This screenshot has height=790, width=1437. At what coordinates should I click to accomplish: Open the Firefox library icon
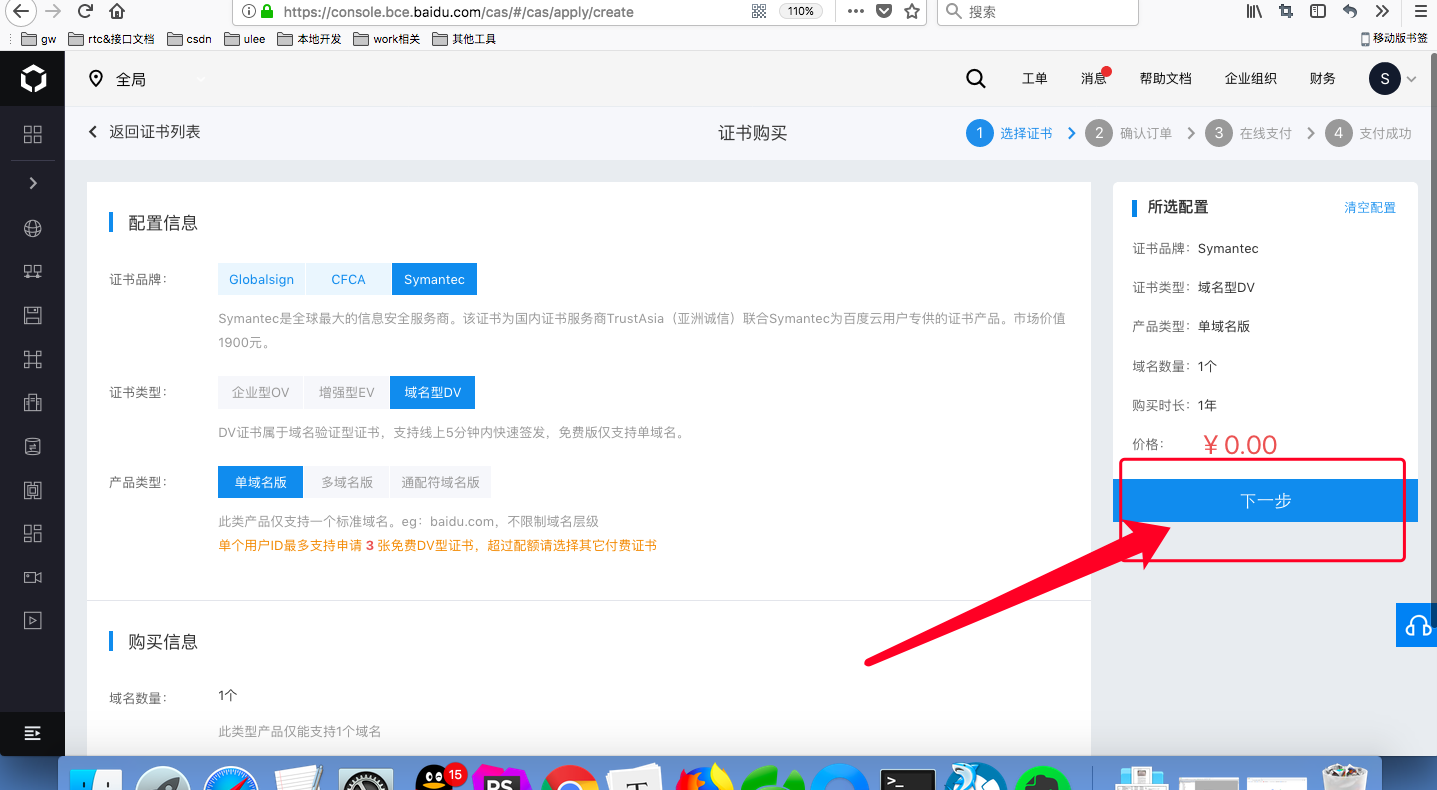(x=1254, y=12)
